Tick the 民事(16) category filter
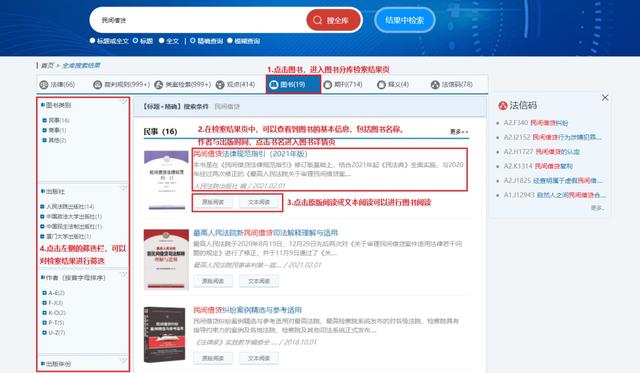This screenshot has width=640, height=373. (44, 120)
